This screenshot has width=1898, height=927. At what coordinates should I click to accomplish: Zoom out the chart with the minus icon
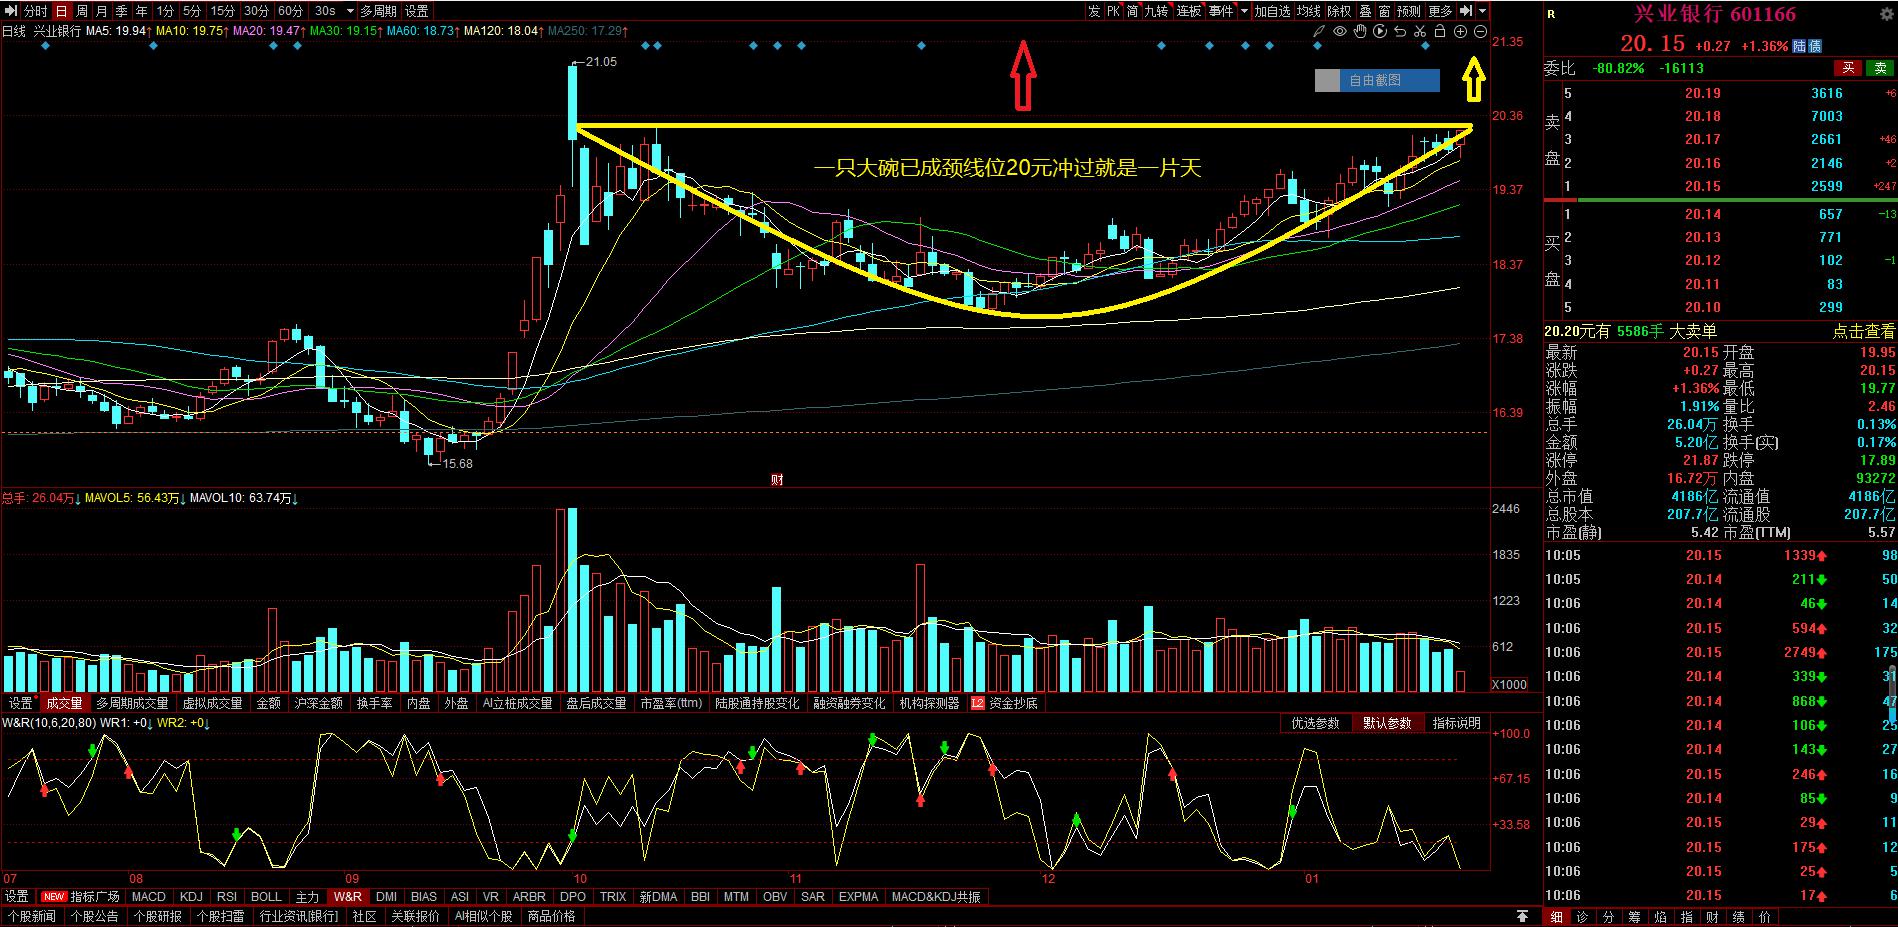(1481, 32)
